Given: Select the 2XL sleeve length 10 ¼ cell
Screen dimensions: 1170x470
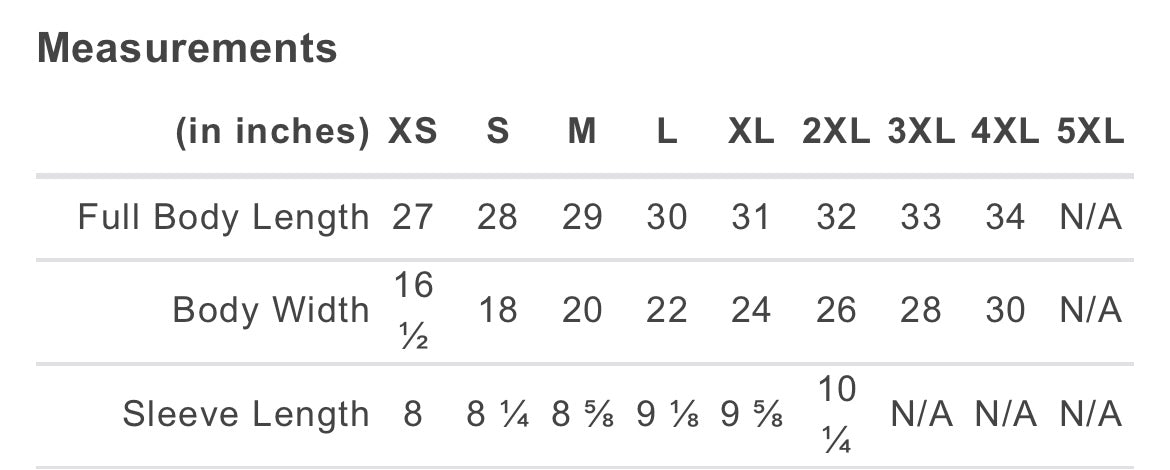Looking at the screenshot, I should [x=836, y=416].
